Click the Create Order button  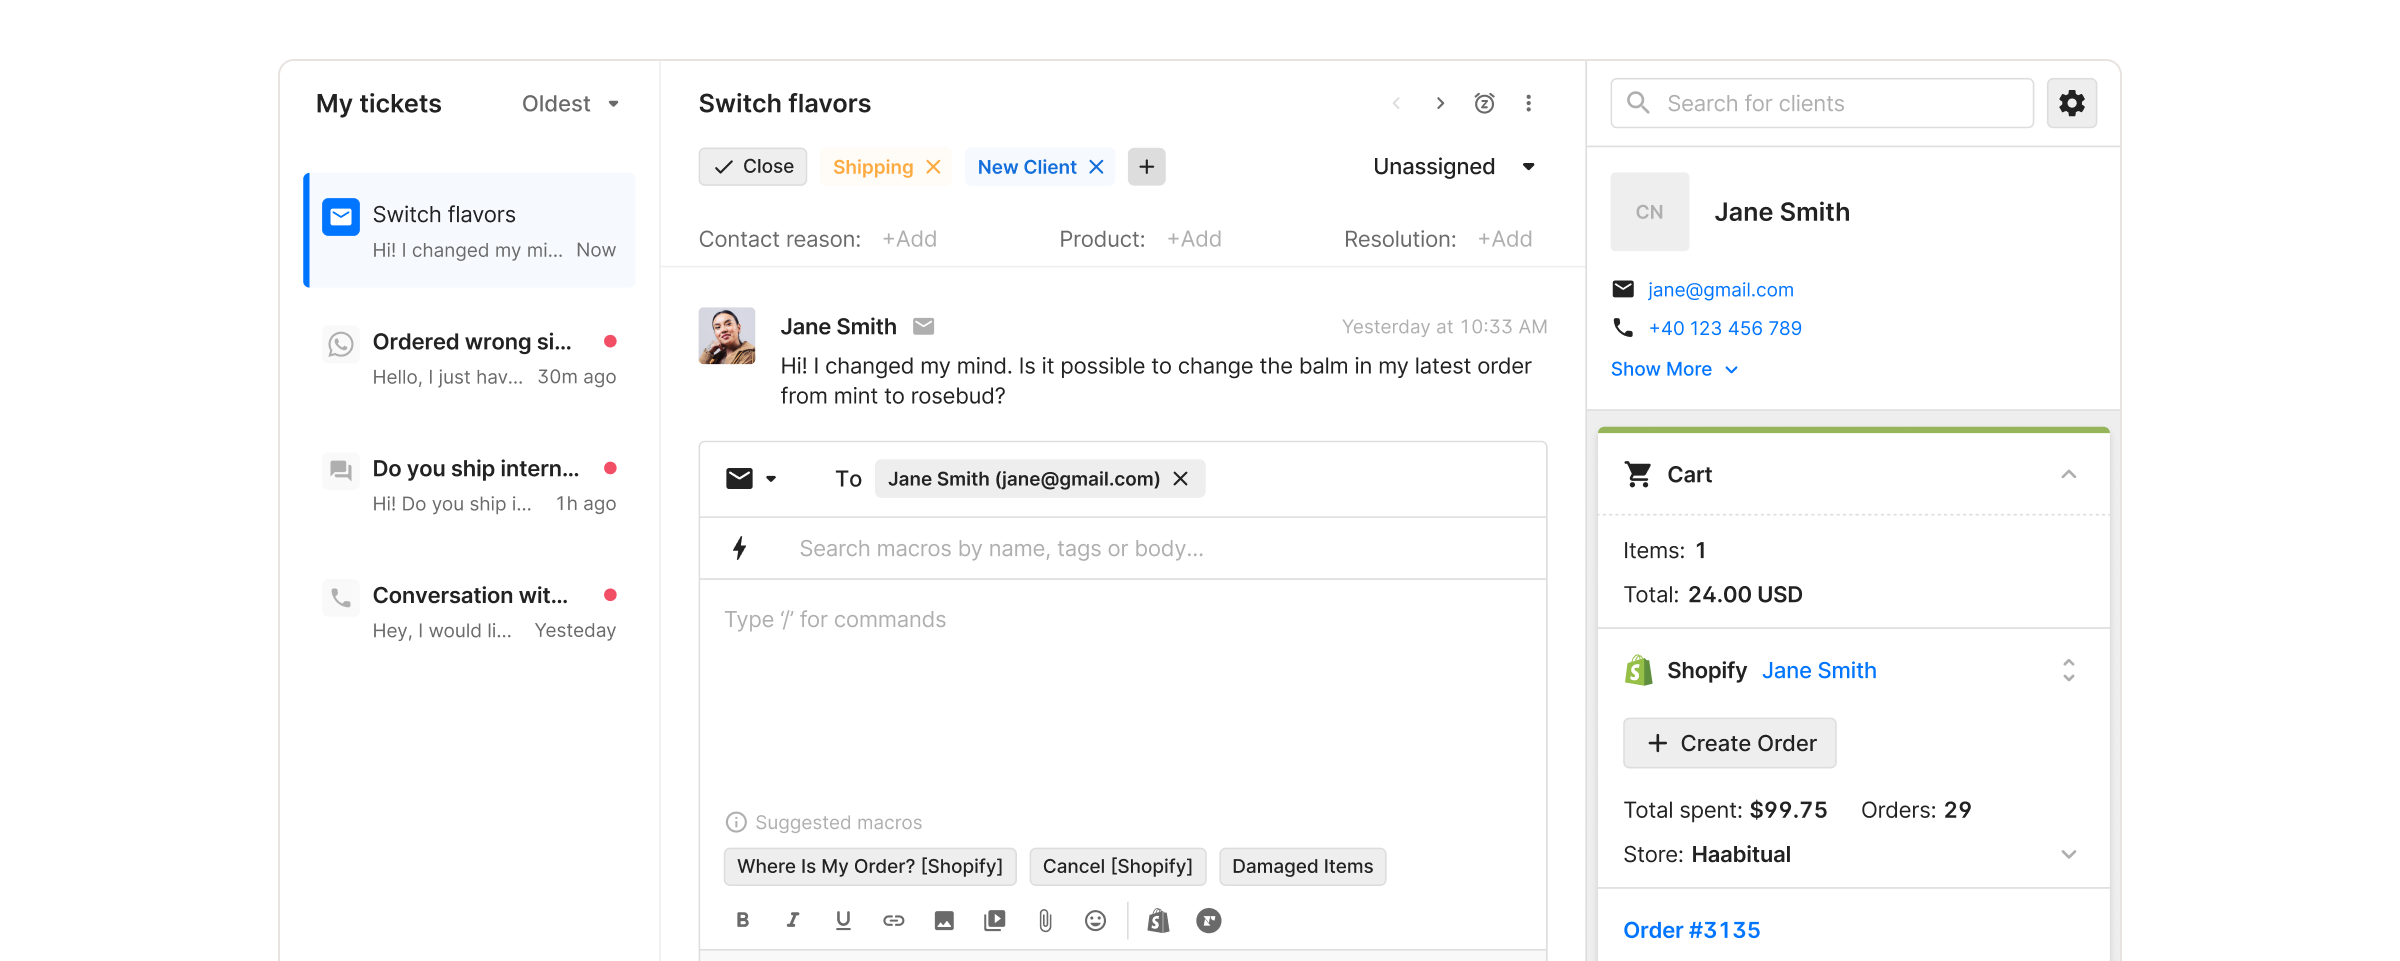click(1729, 743)
